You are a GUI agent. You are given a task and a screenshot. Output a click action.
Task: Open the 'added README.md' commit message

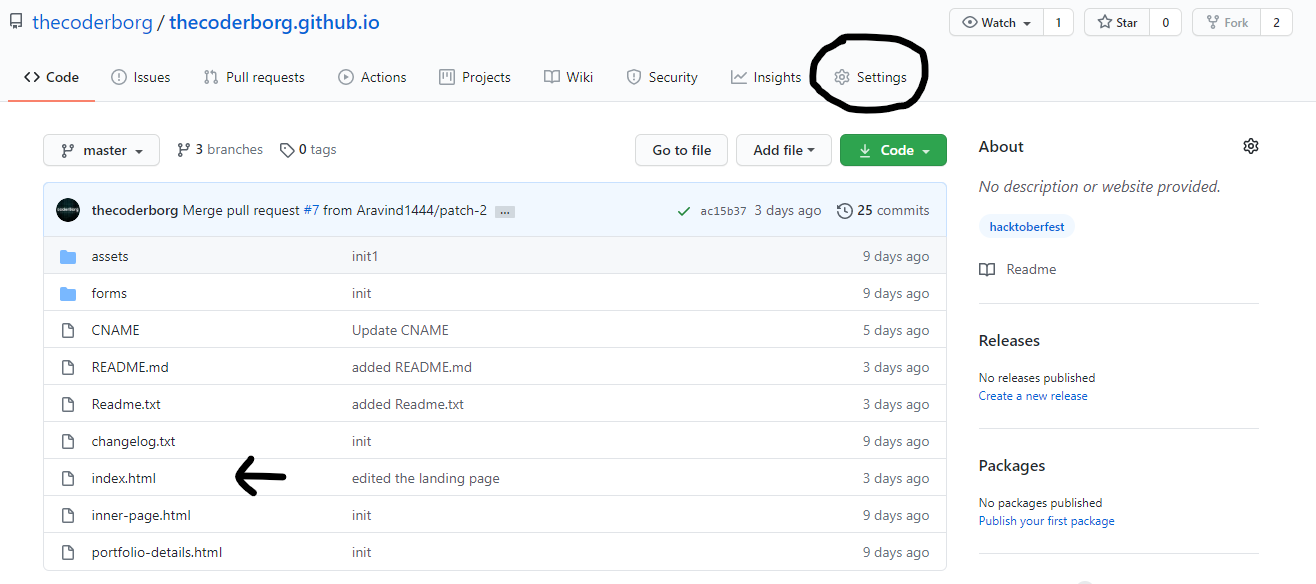click(412, 367)
